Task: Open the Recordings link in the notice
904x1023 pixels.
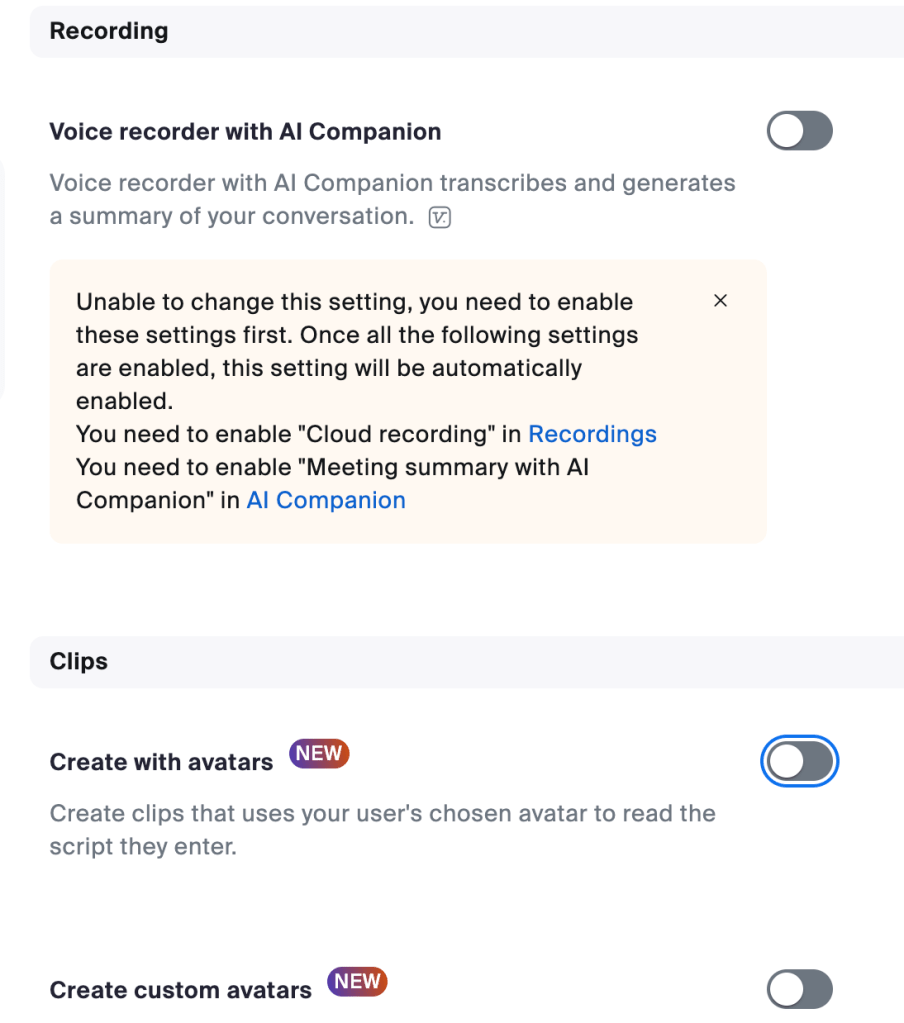Action: (592, 434)
